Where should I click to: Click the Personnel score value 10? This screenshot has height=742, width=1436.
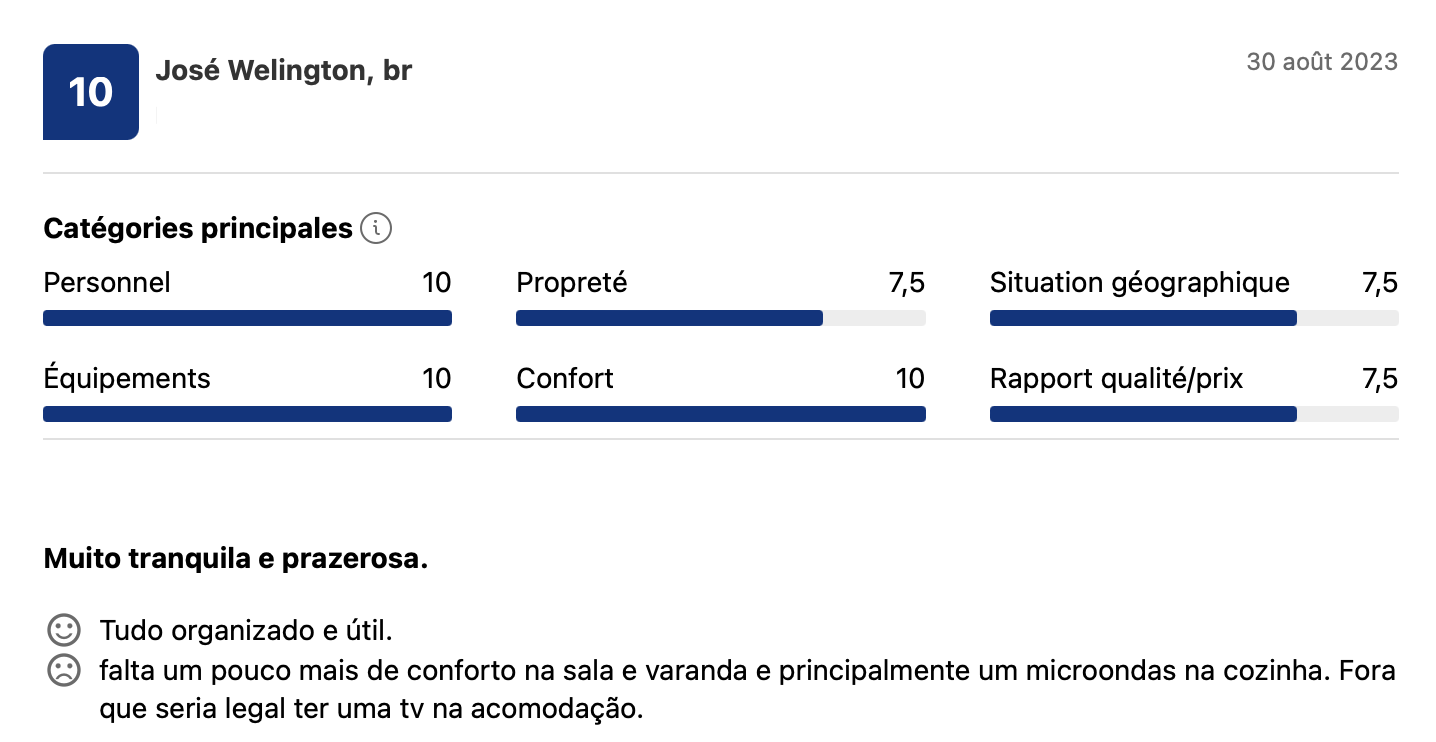(x=437, y=283)
